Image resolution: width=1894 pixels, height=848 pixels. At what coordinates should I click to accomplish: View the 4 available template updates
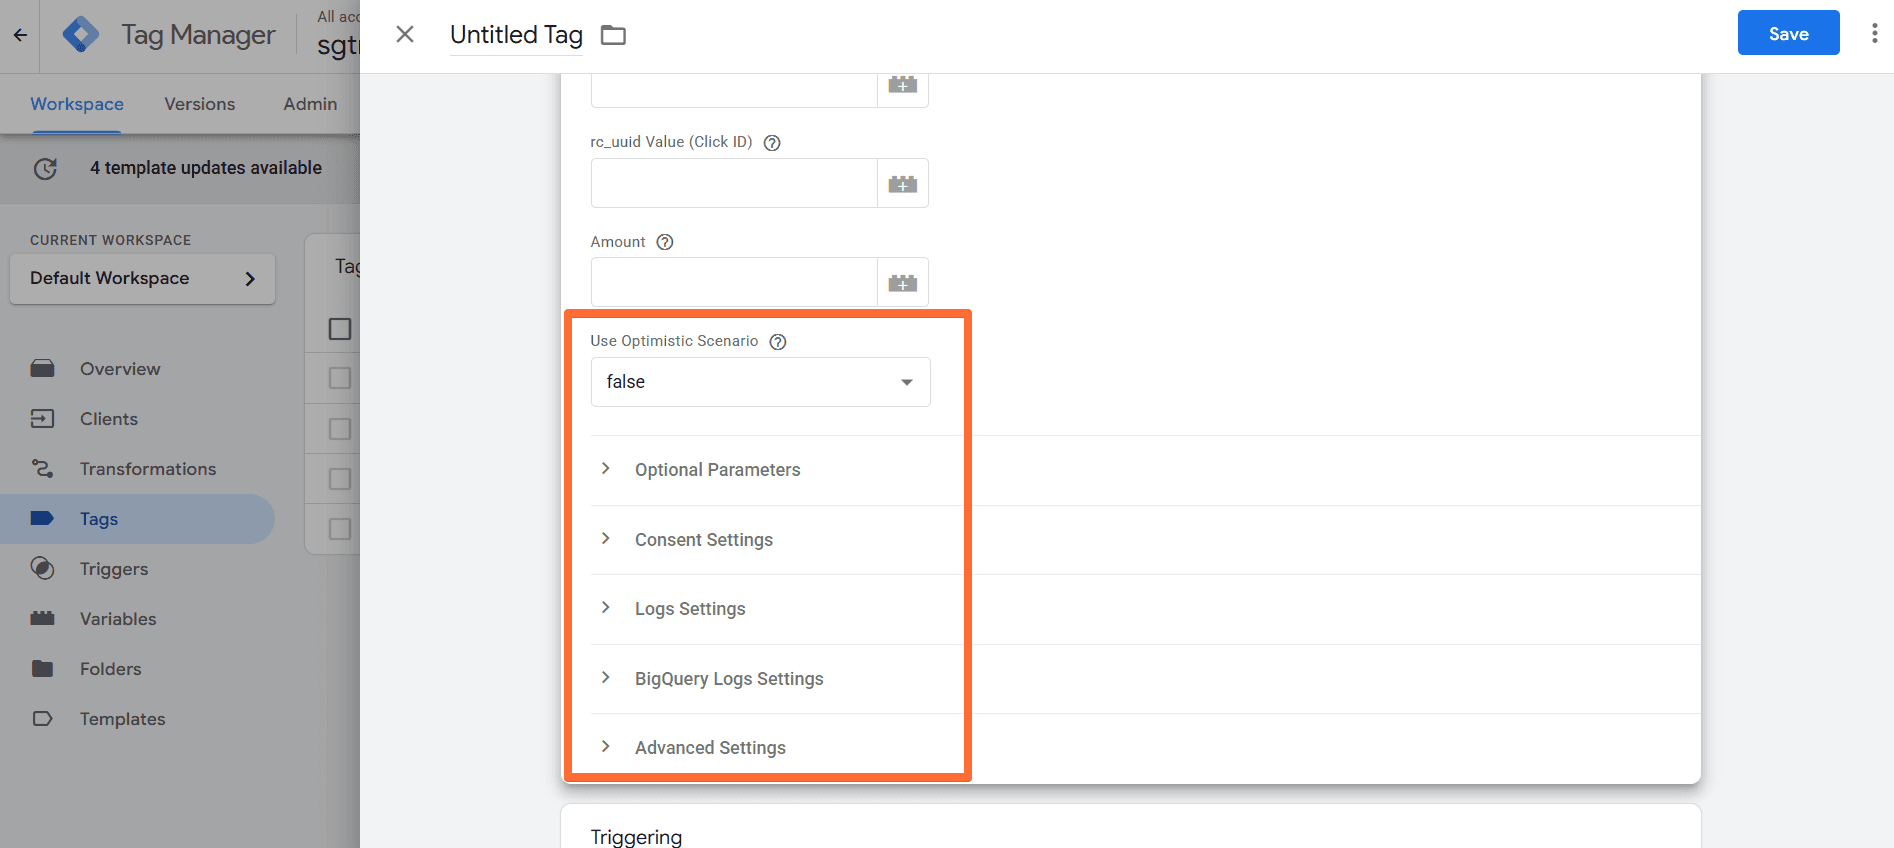[x=205, y=168]
